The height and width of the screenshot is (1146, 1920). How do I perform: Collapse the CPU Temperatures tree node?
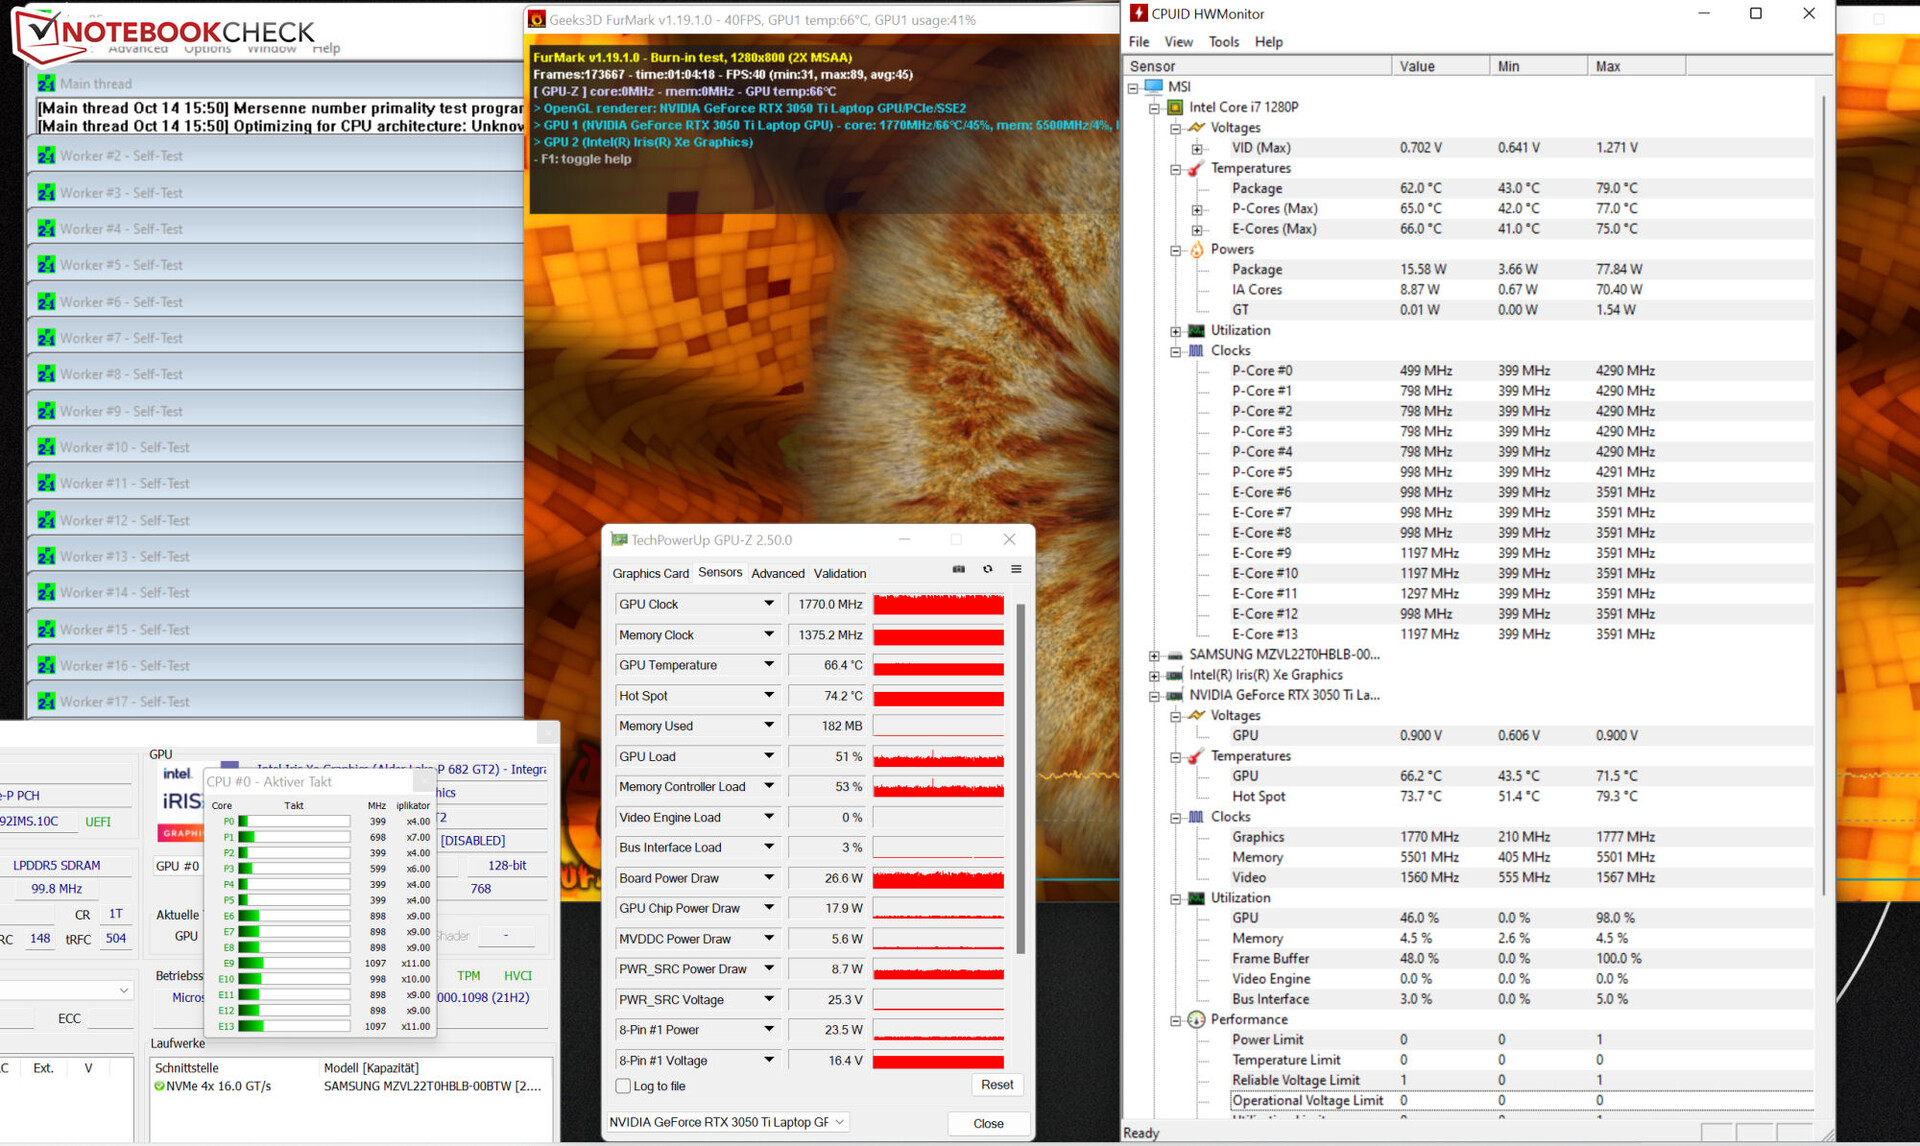(x=1176, y=169)
